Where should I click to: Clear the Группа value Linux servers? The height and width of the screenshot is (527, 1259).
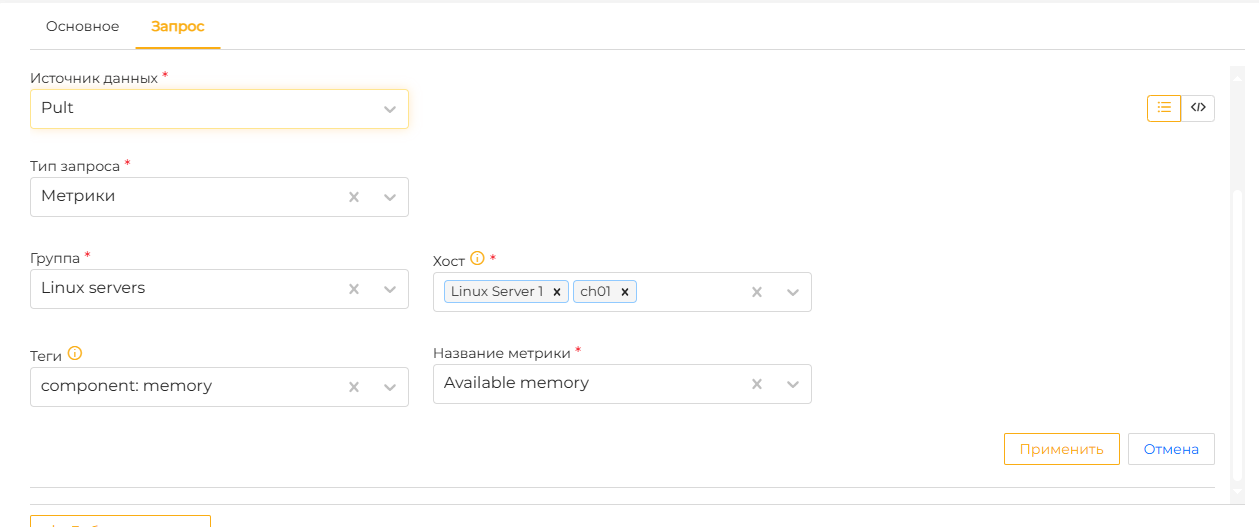[353, 289]
